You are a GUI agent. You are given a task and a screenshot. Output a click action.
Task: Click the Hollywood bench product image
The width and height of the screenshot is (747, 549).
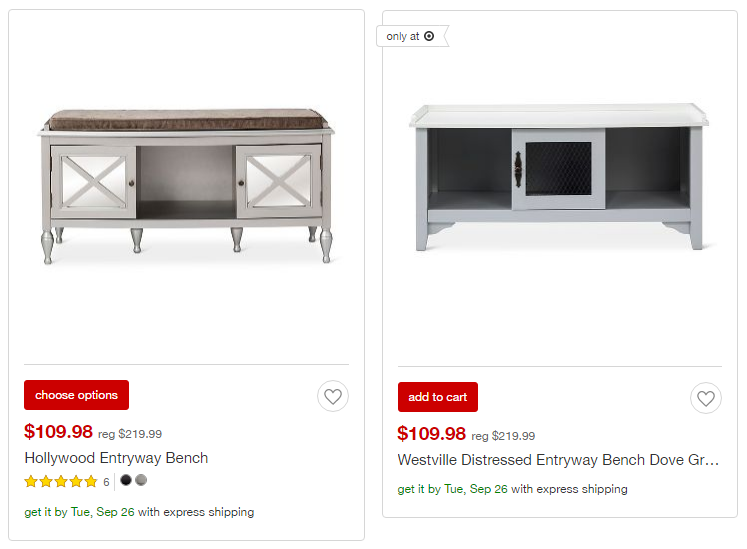pos(186,186)
